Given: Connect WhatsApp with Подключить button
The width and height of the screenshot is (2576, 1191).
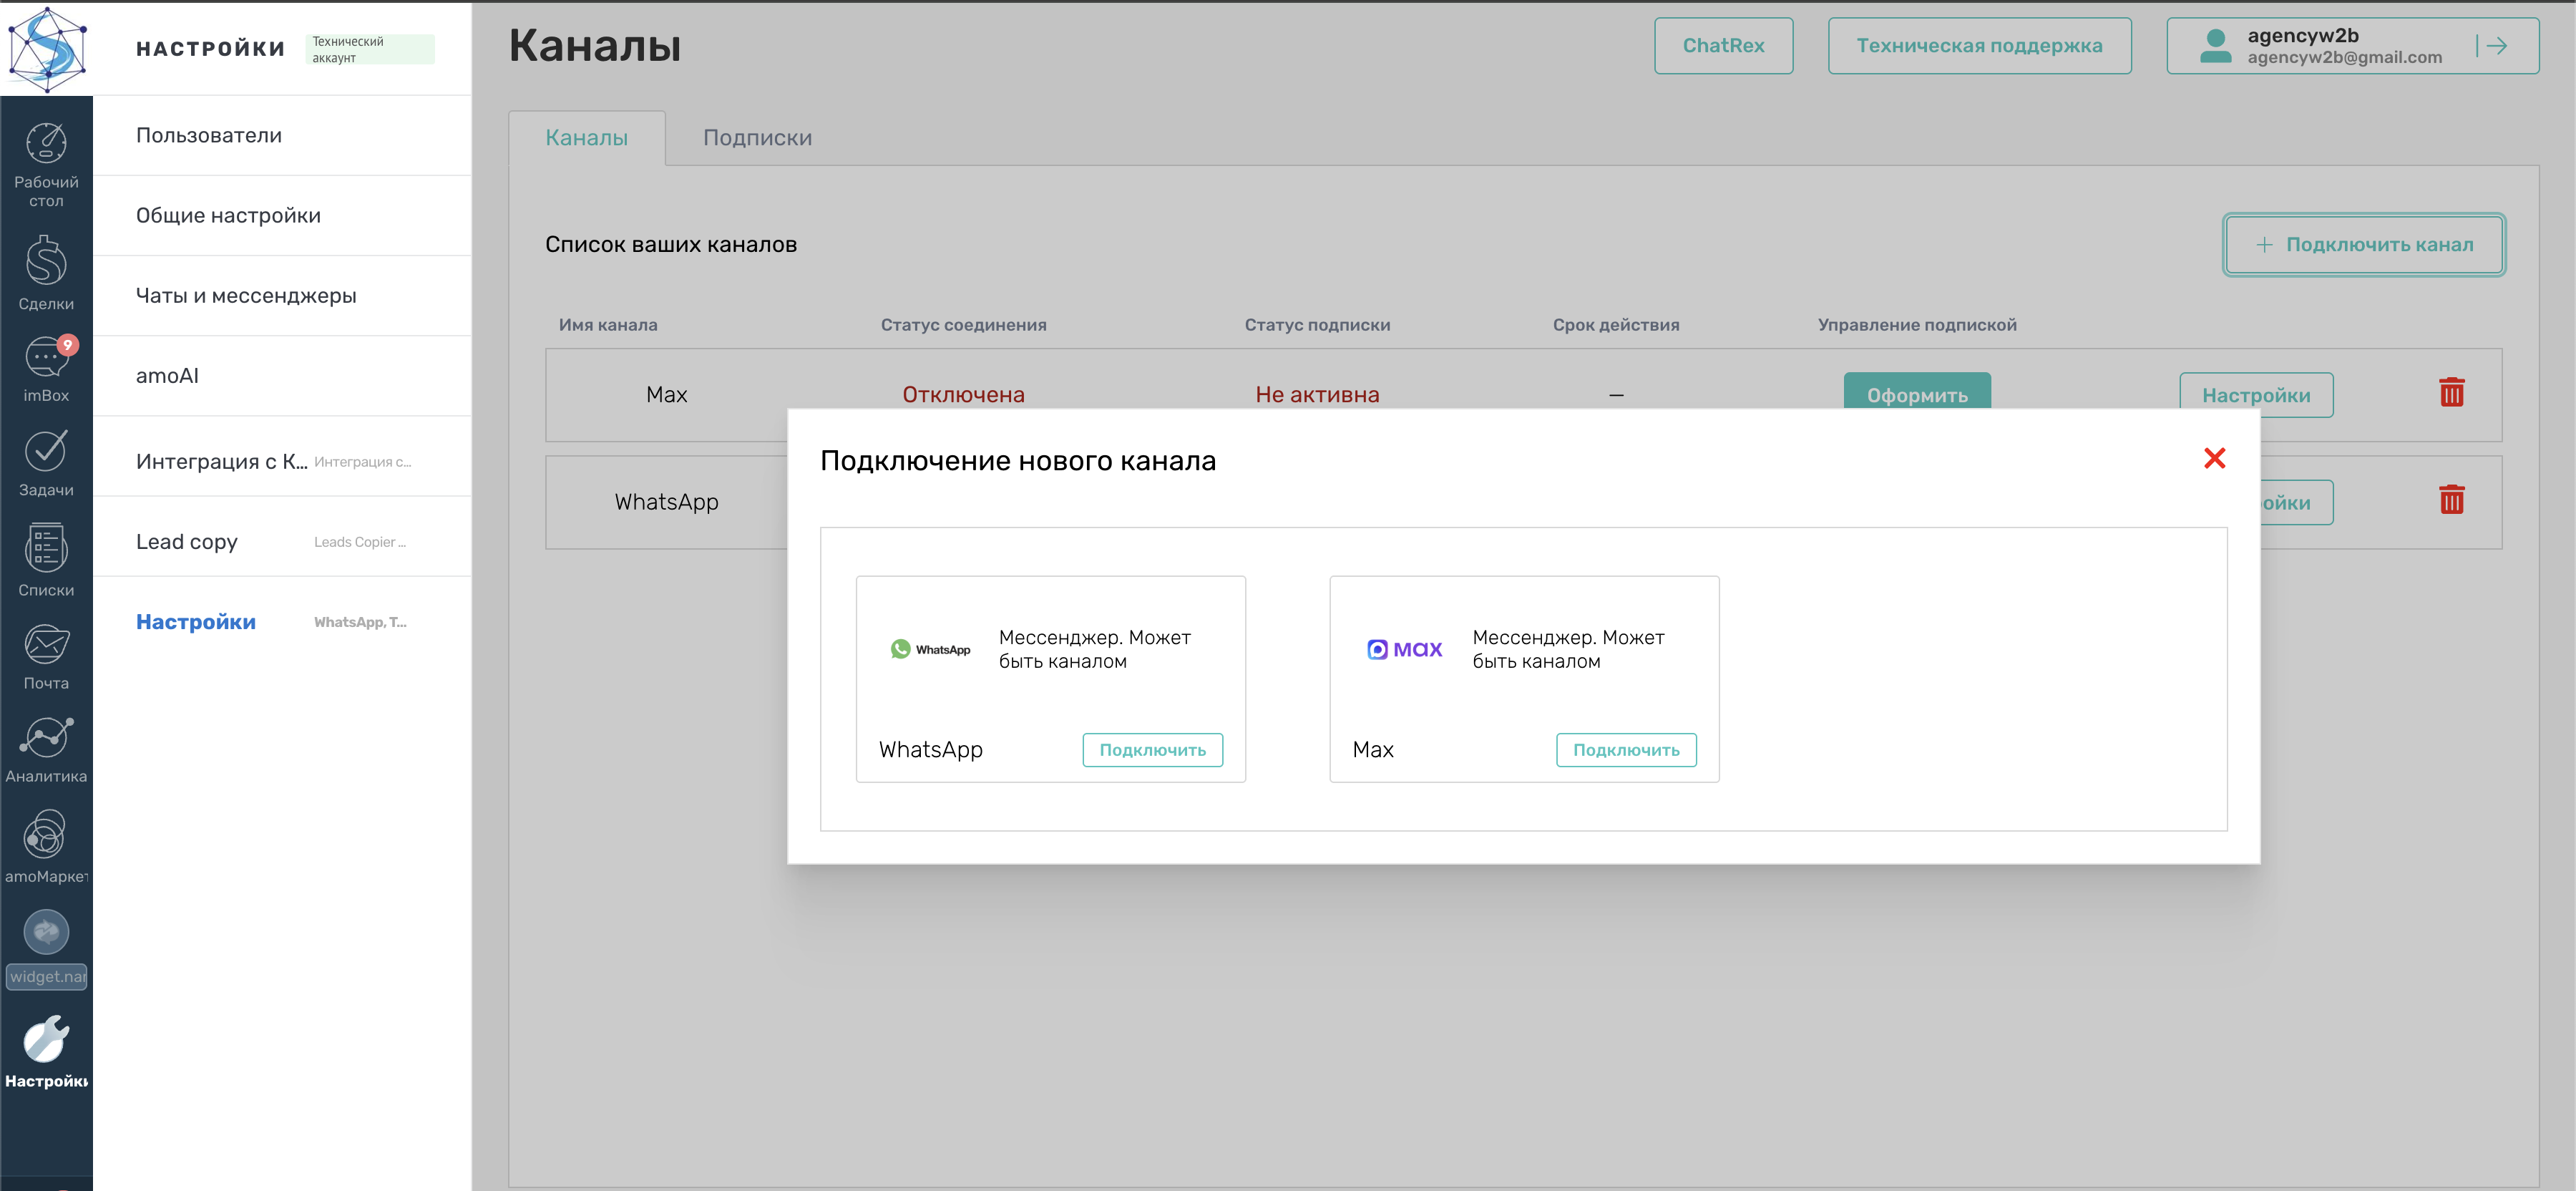Looking at the screenshot, I should point(1152,750).
